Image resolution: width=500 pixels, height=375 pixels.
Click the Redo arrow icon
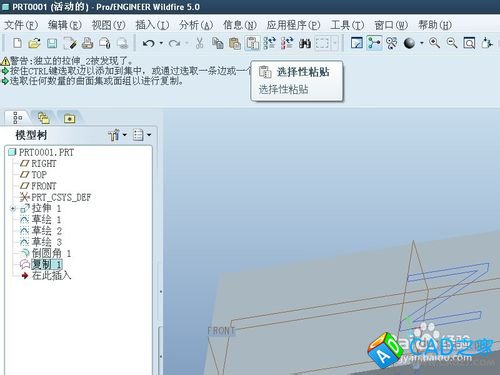pos(175,43)
